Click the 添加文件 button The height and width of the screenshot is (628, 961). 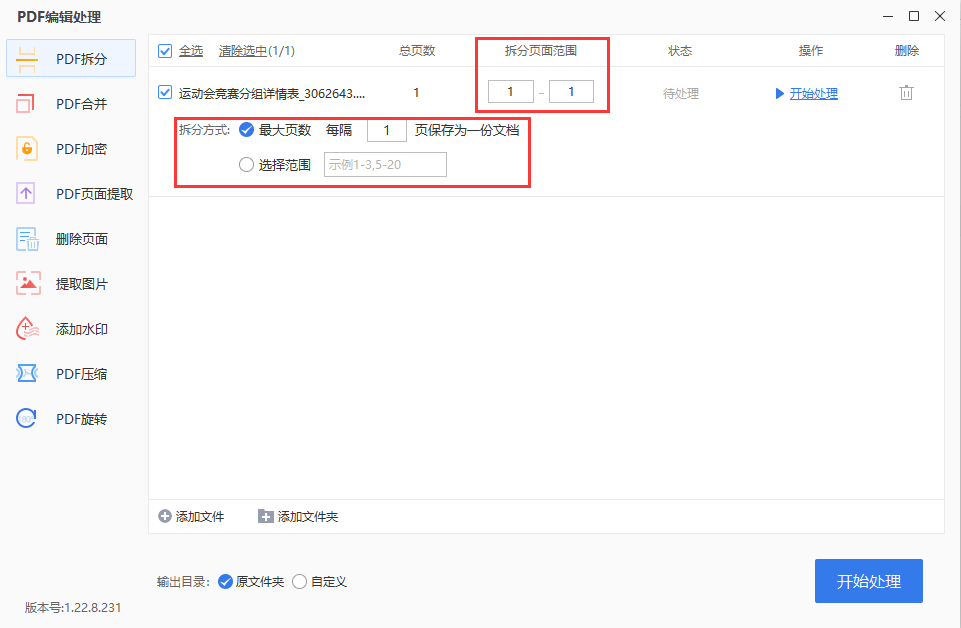point(191,516)
